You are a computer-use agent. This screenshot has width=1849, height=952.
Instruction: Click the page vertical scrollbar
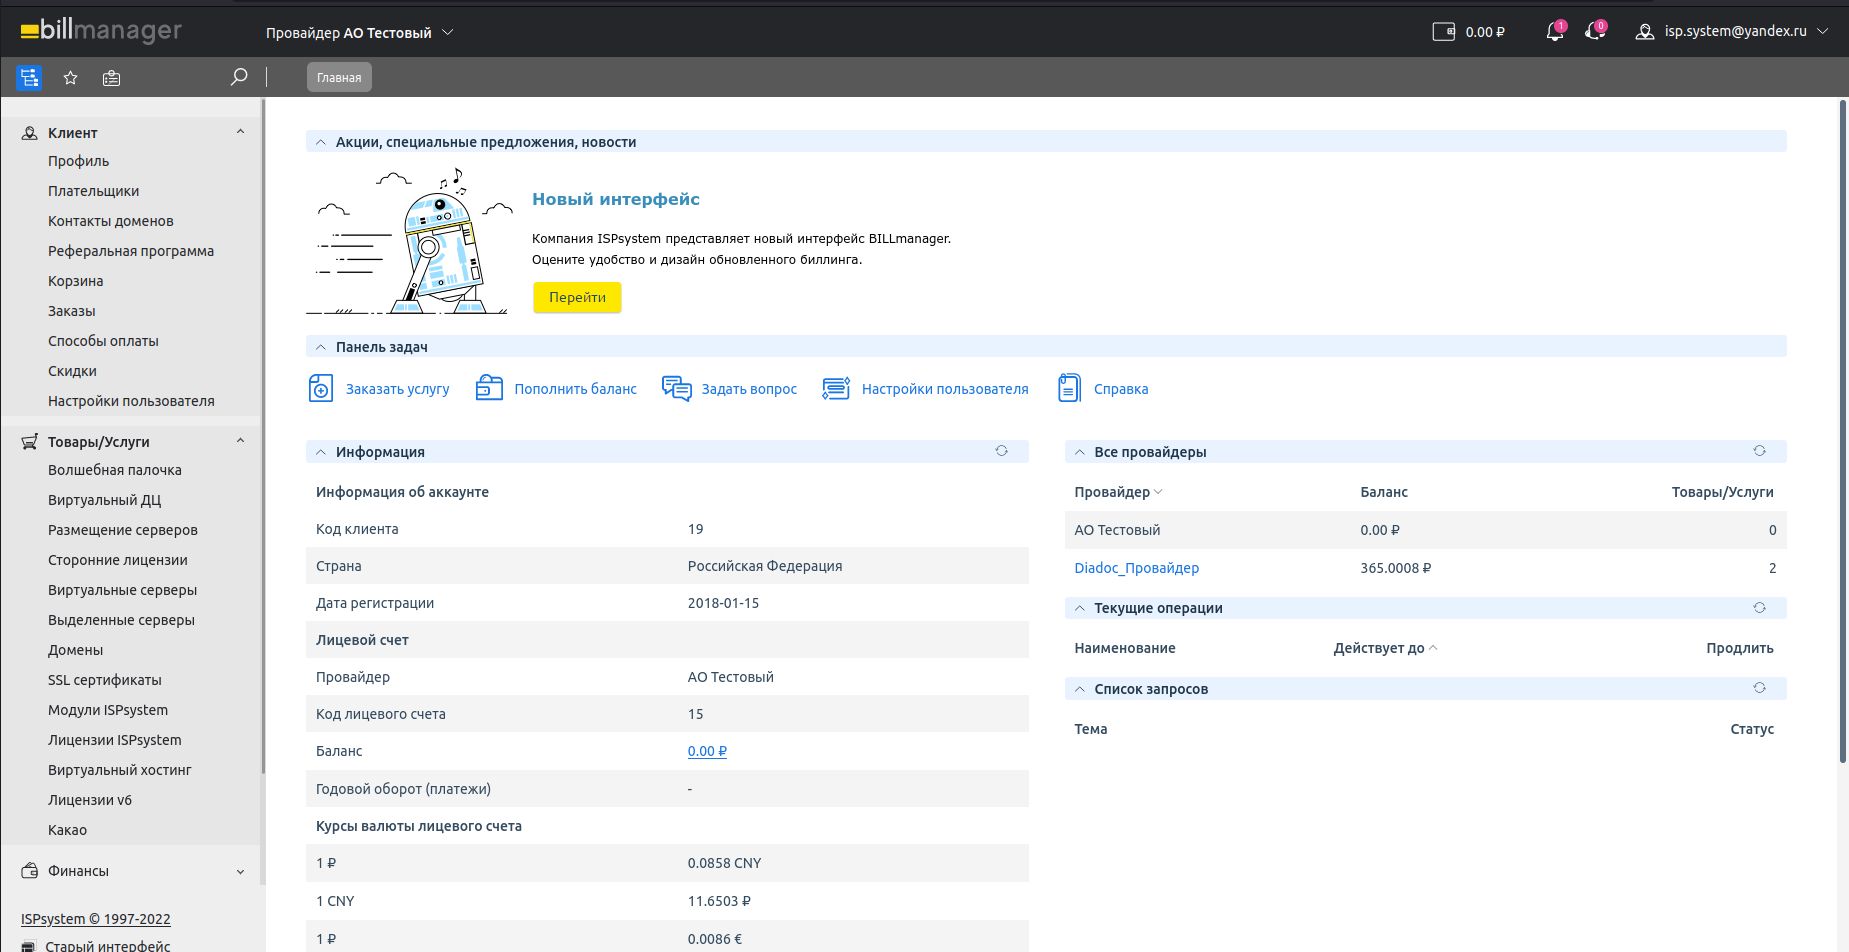pos(1843,430)
